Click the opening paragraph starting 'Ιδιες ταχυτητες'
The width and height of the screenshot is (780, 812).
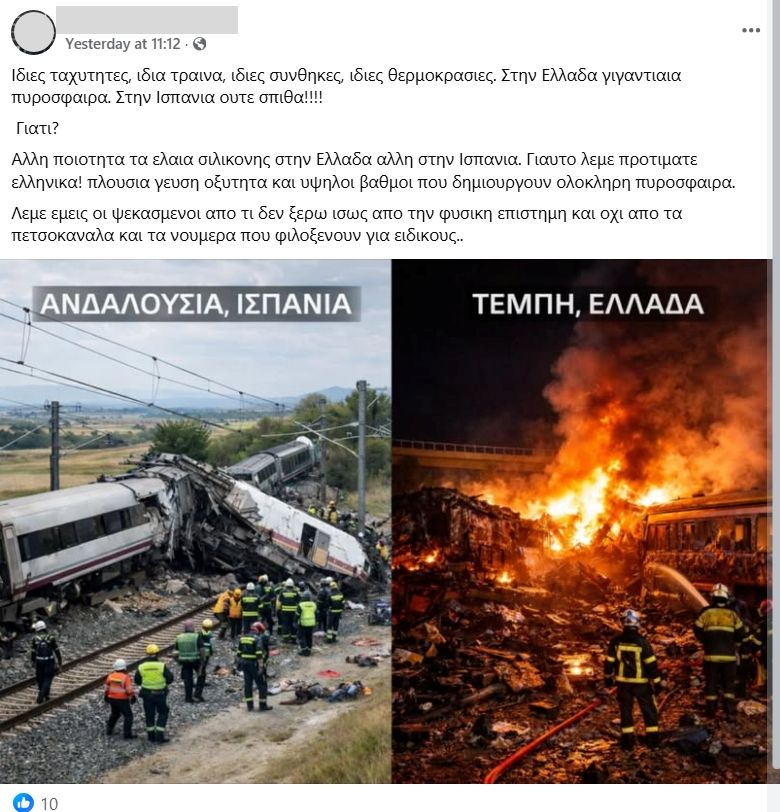click(x=346, y=86)
